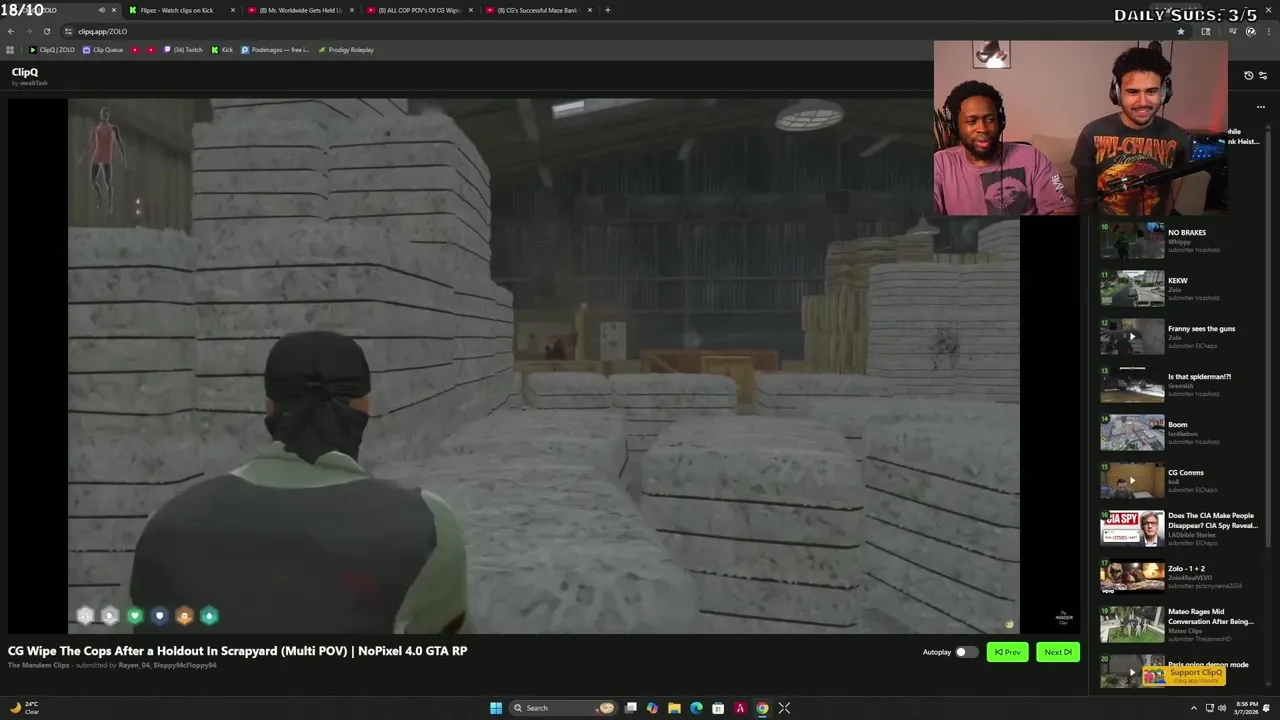1280x720 pixels.
Task: Select the Franny sees the guns clip
Action: pyautogui.click(x=1178, y=337)
